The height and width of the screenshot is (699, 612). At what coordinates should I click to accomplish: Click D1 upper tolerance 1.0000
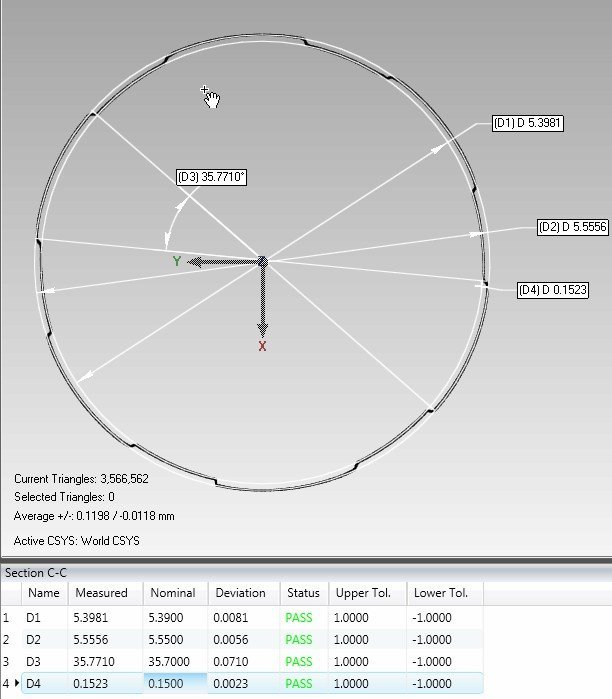click(351, 618)
